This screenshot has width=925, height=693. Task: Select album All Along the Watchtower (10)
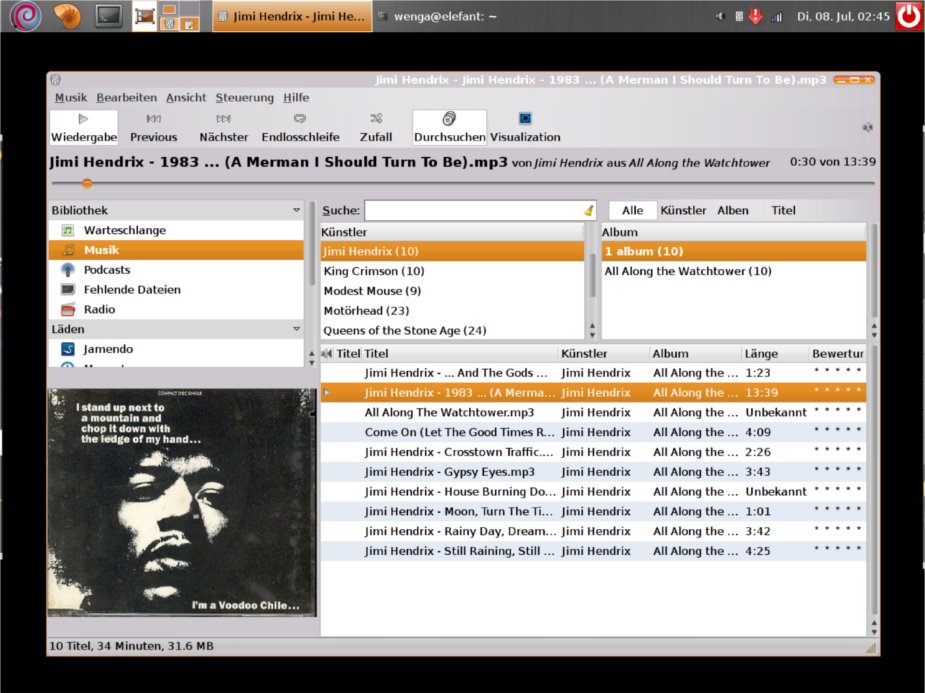click(734, 271)
